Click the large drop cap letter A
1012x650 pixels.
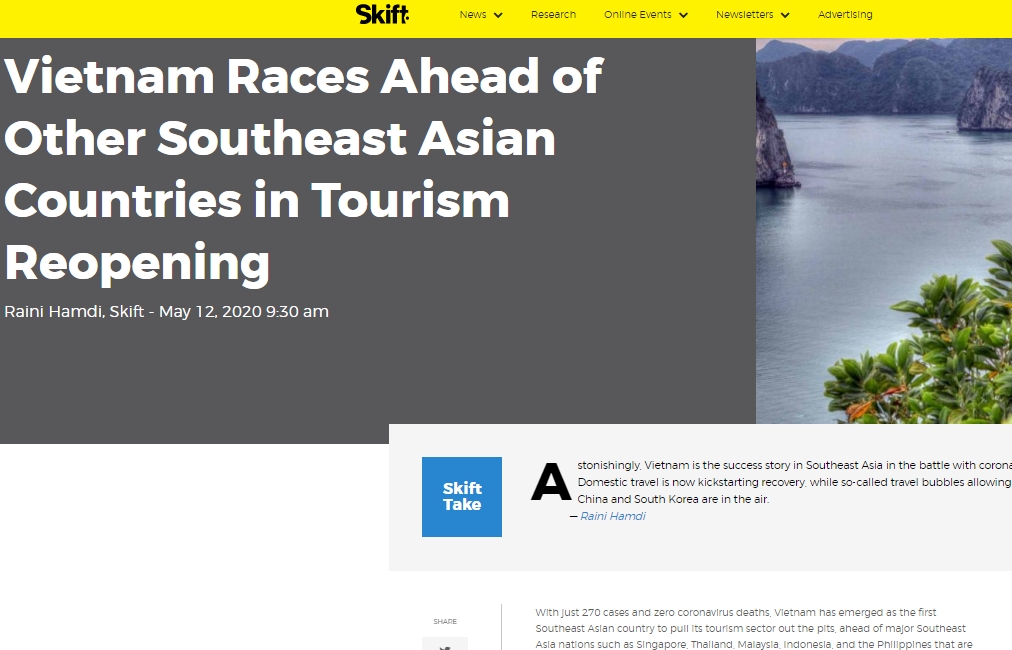(551, 482)
